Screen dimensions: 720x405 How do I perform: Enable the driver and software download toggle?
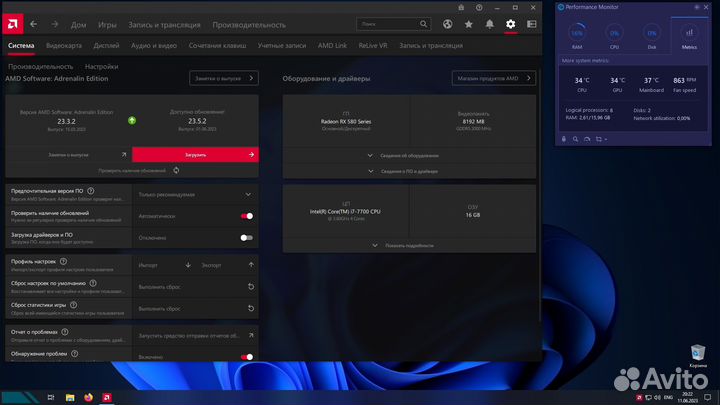[247, 238]
